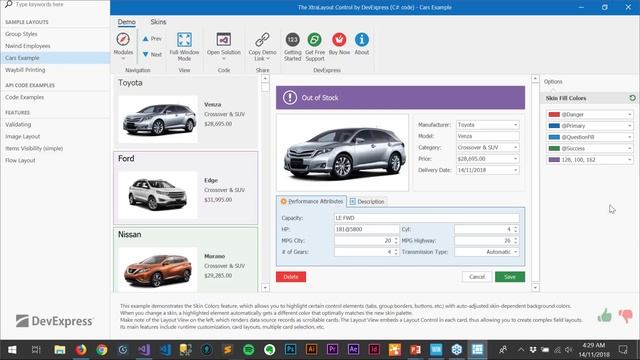Open Group Styles layout sample

click(21, 34)
